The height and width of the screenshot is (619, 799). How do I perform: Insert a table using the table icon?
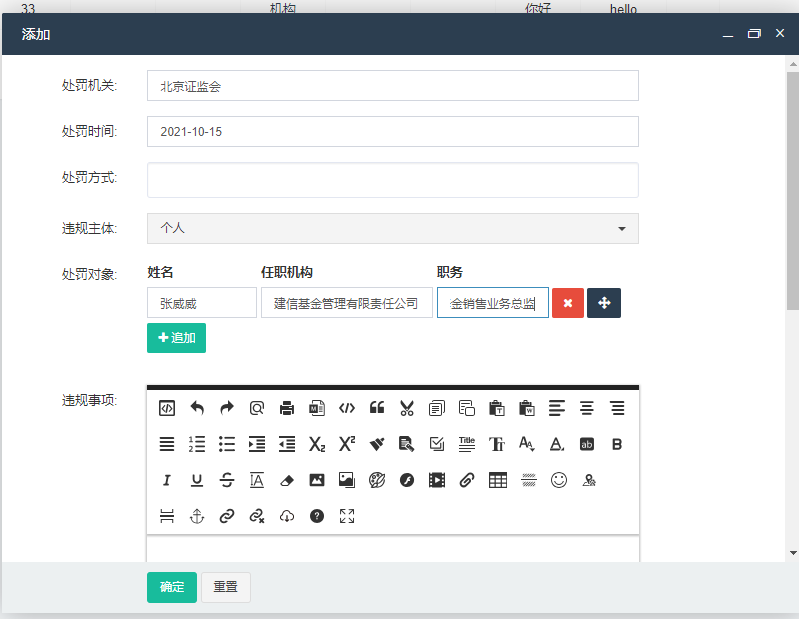pyautogui.click(x=497, y=479)
